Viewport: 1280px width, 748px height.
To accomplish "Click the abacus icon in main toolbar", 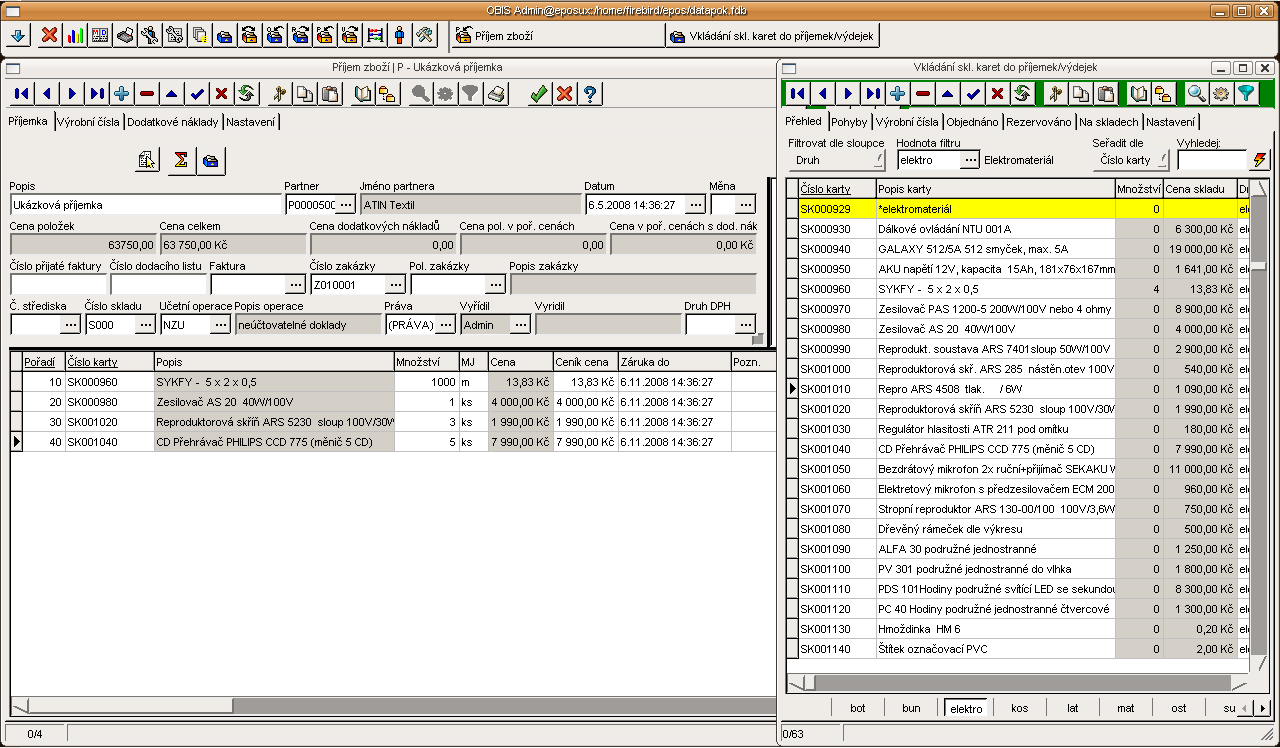I will click(374, 36).
